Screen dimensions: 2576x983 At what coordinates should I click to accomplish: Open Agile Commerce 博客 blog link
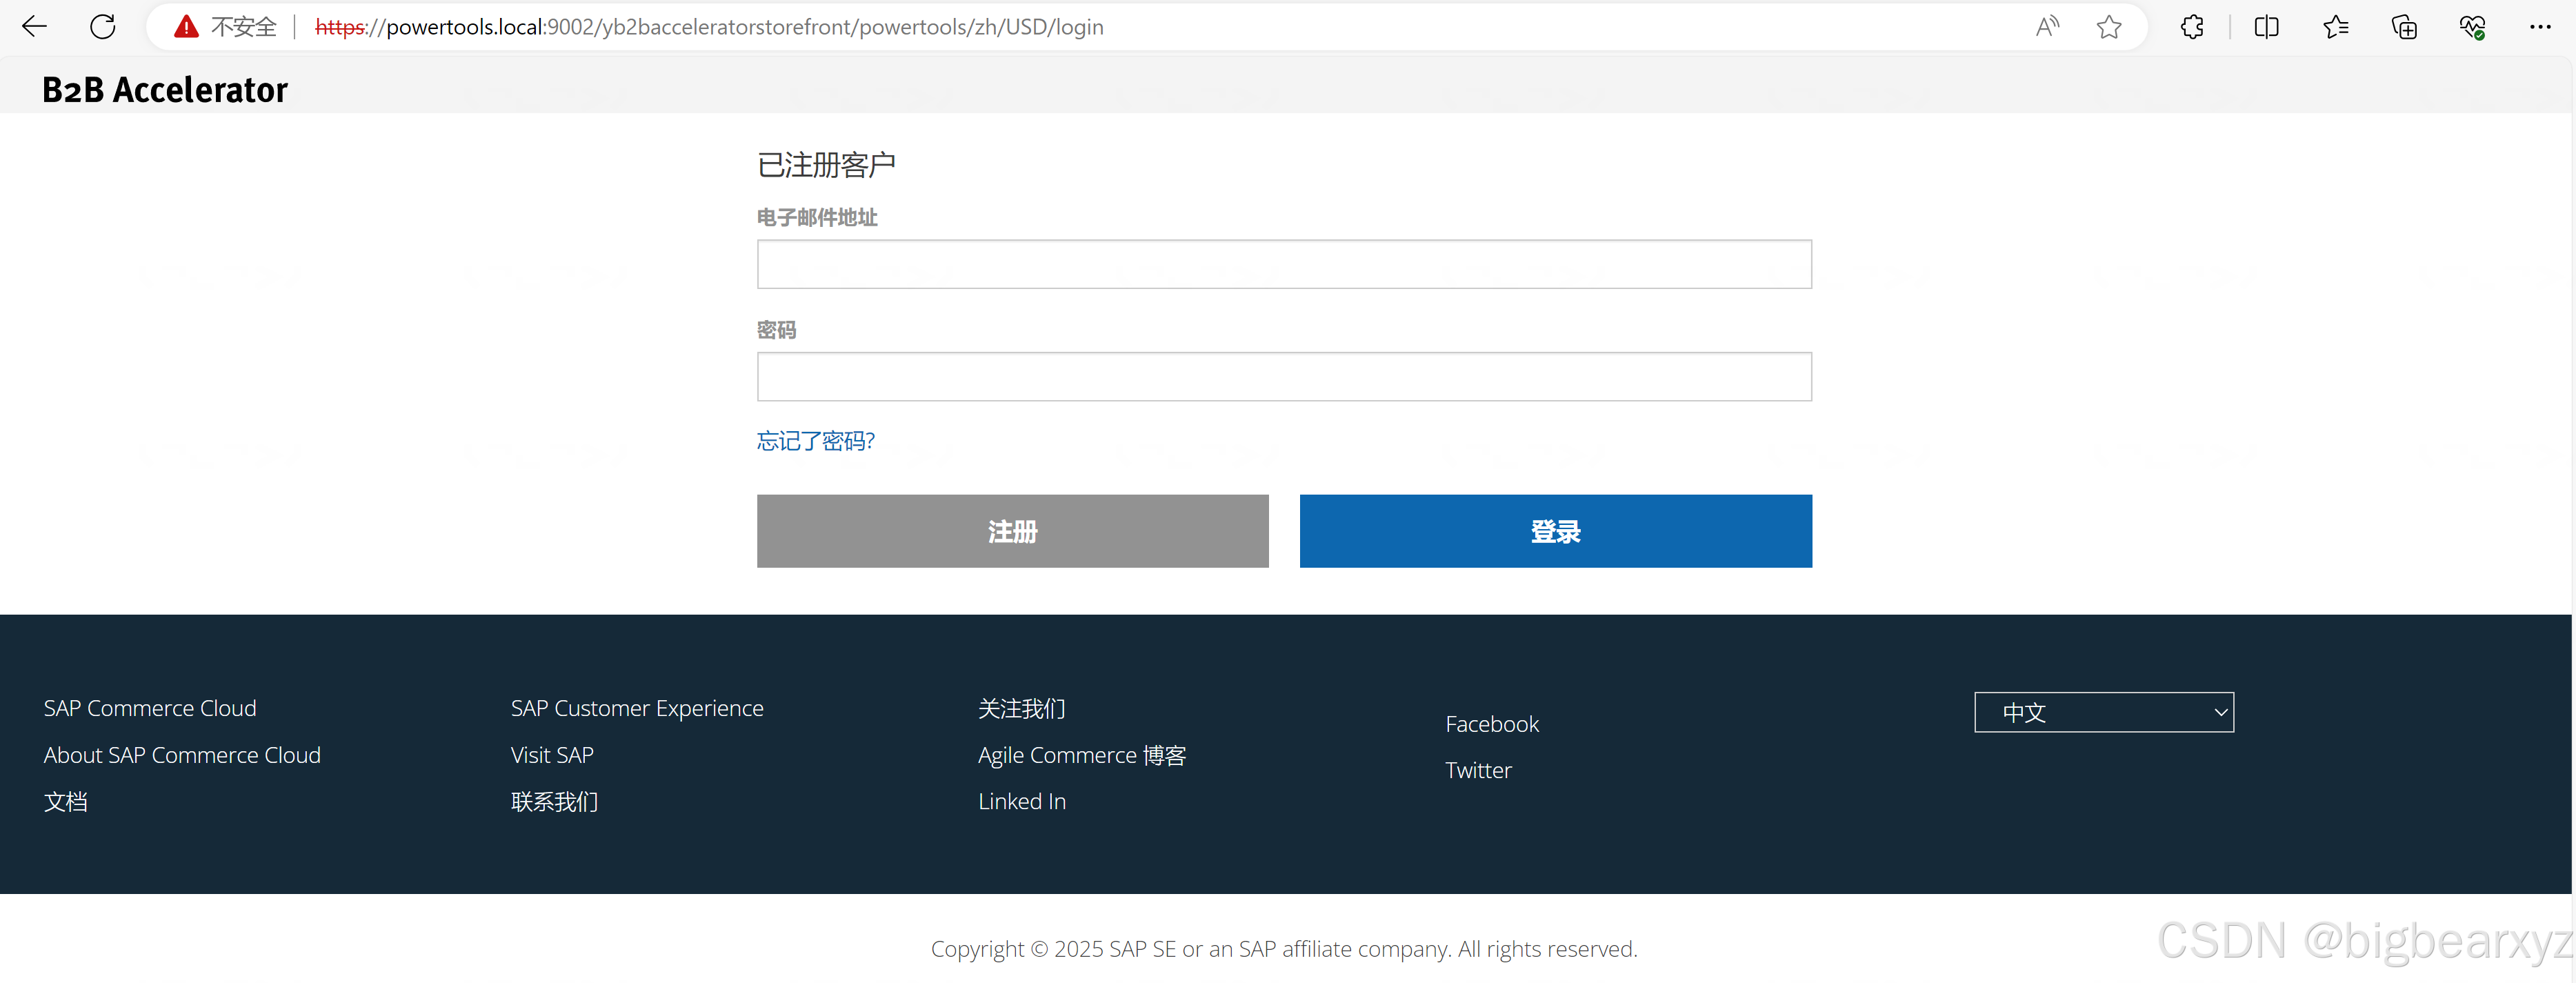pyautogui.click(x=1082, y=755)
